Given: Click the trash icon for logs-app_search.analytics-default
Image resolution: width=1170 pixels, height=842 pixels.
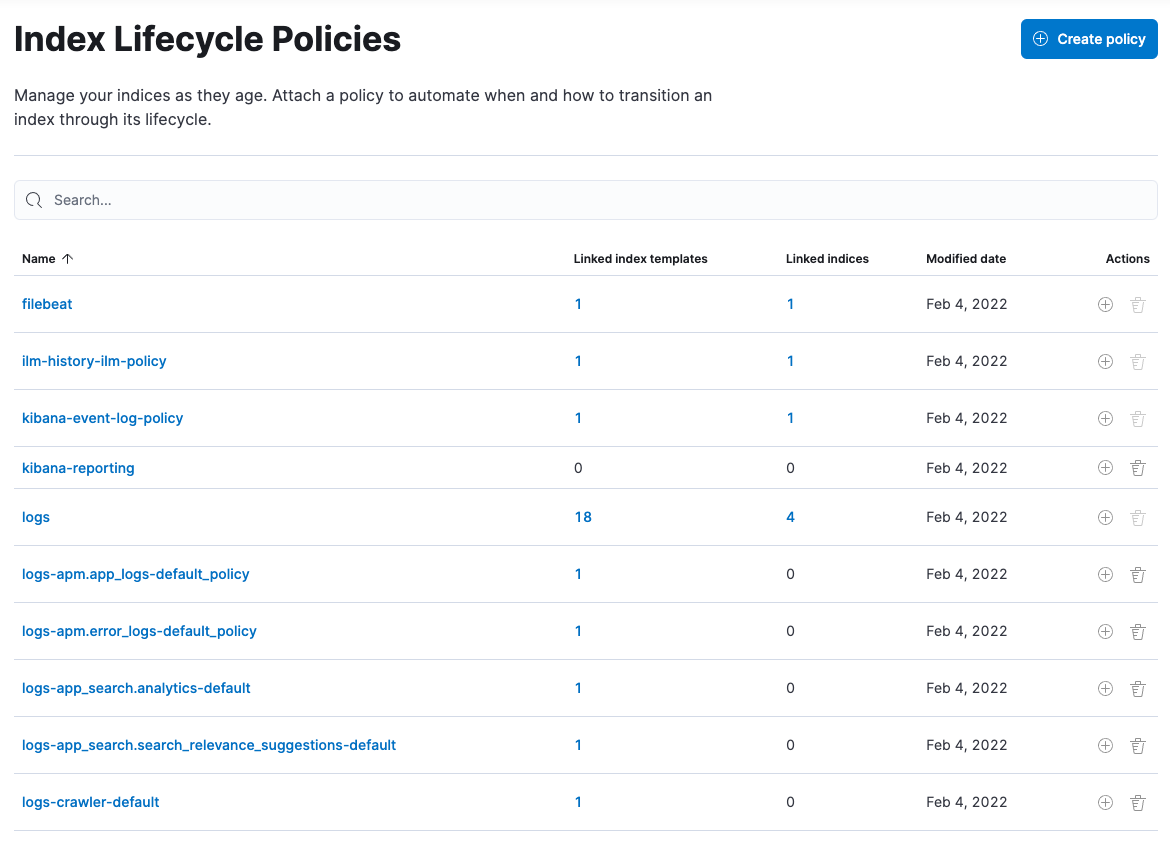Looking at the screenshot, I should coord(1138,688).
